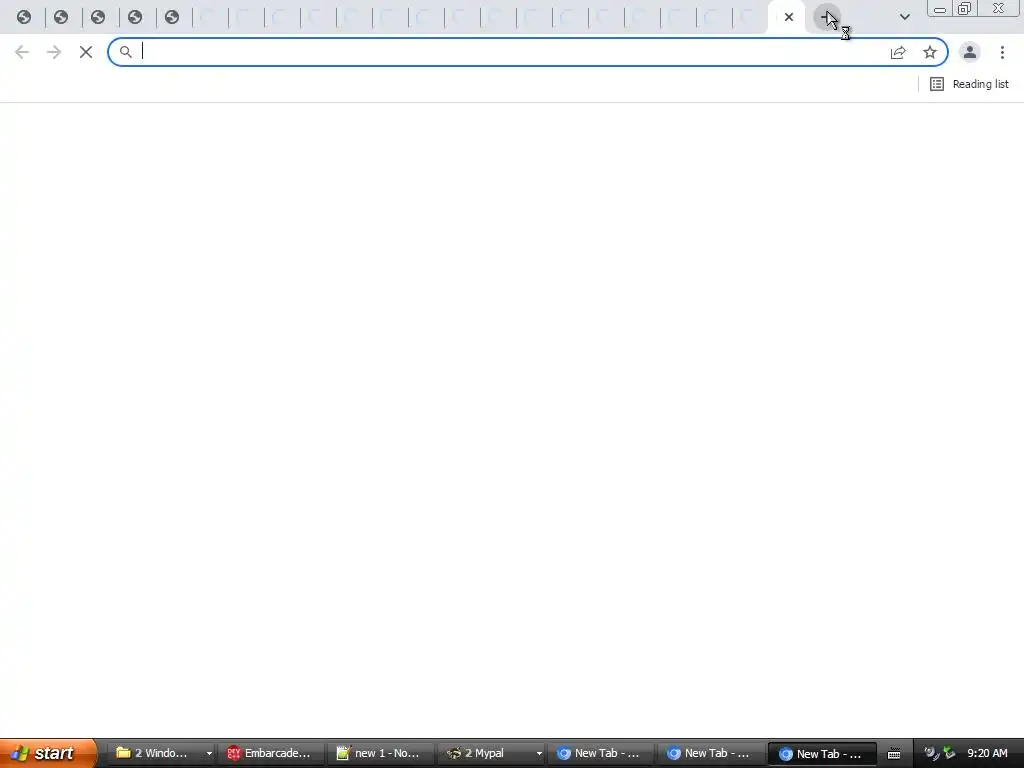1024x768 pixels.
Task: Click the 9:20 AM clock
Action: point(987,753)
